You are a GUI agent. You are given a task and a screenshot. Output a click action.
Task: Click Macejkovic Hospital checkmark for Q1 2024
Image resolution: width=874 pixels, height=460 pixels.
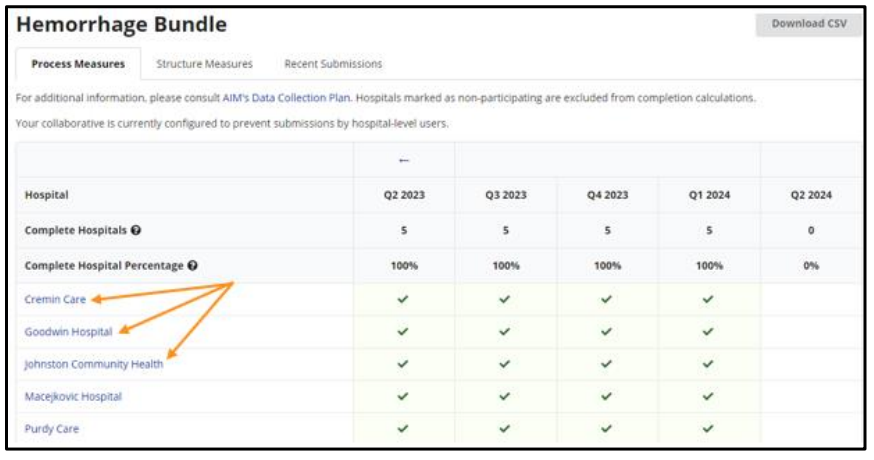click(x=708, y=396)
